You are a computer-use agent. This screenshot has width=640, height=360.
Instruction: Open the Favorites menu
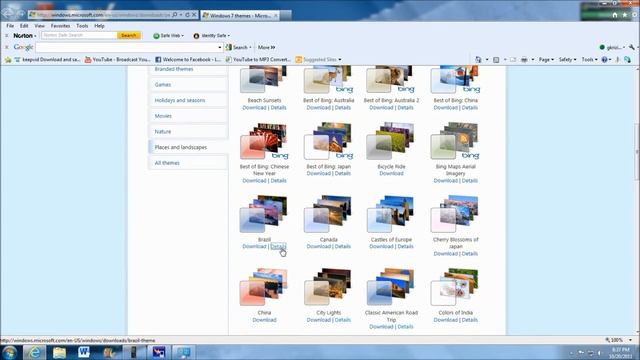(60, 26)
